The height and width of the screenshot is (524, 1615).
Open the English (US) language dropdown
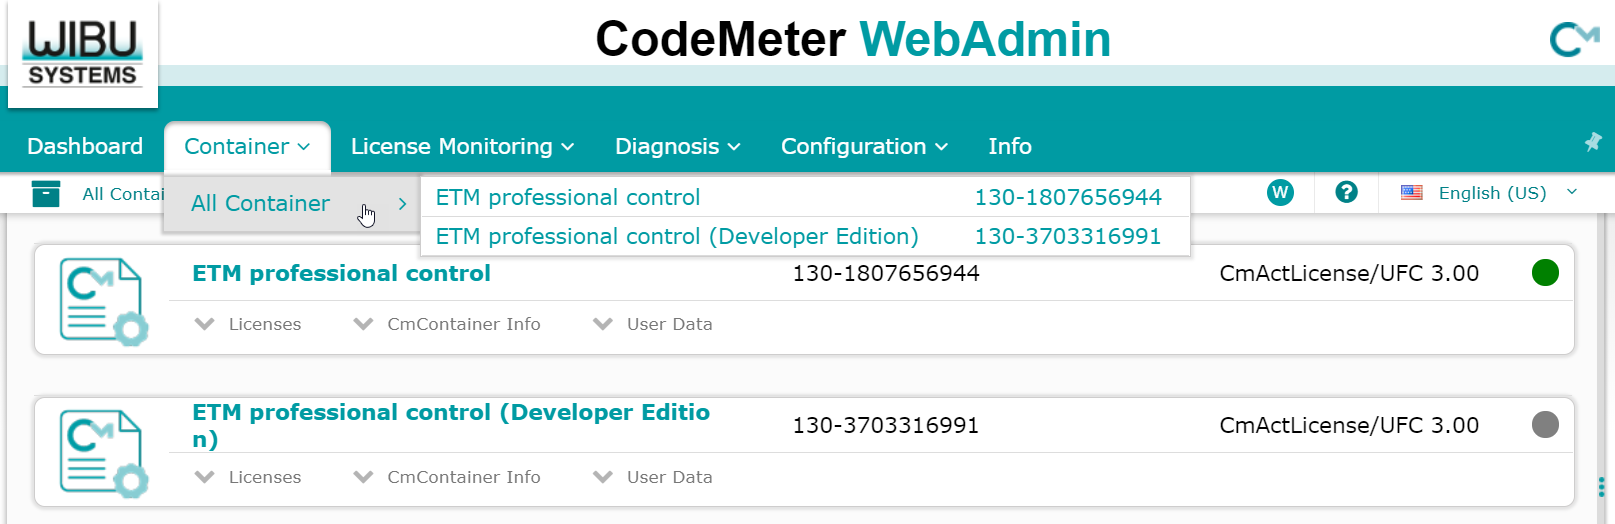coord(1490,193)
